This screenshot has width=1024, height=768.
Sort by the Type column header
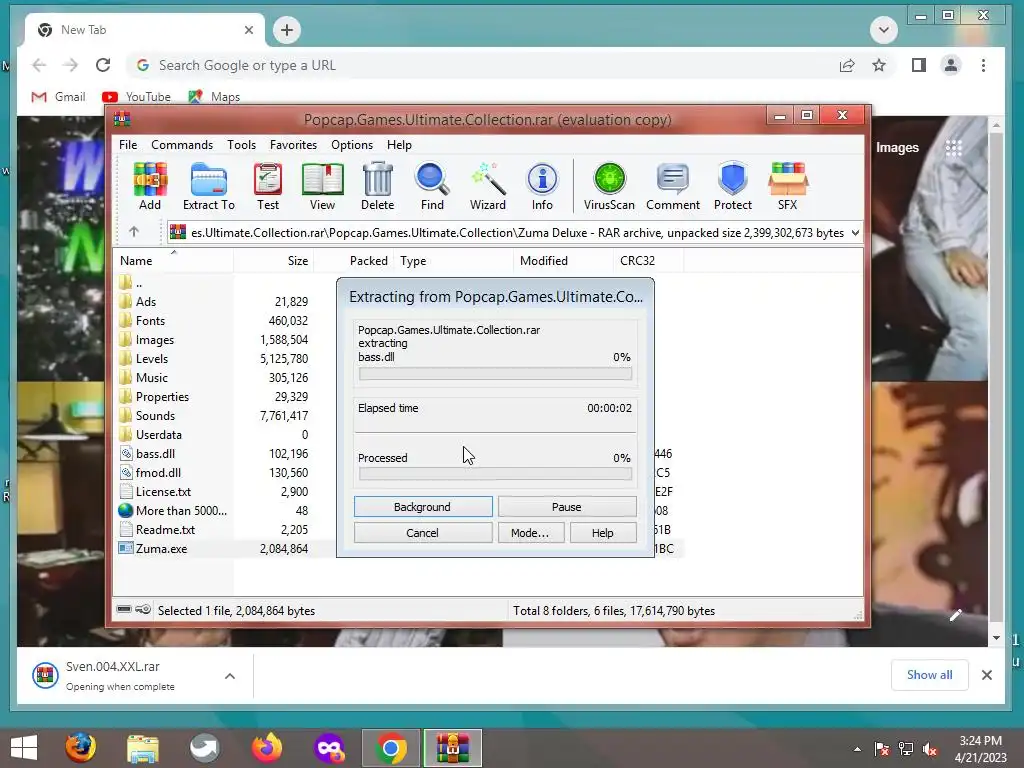tap(454, 261)
